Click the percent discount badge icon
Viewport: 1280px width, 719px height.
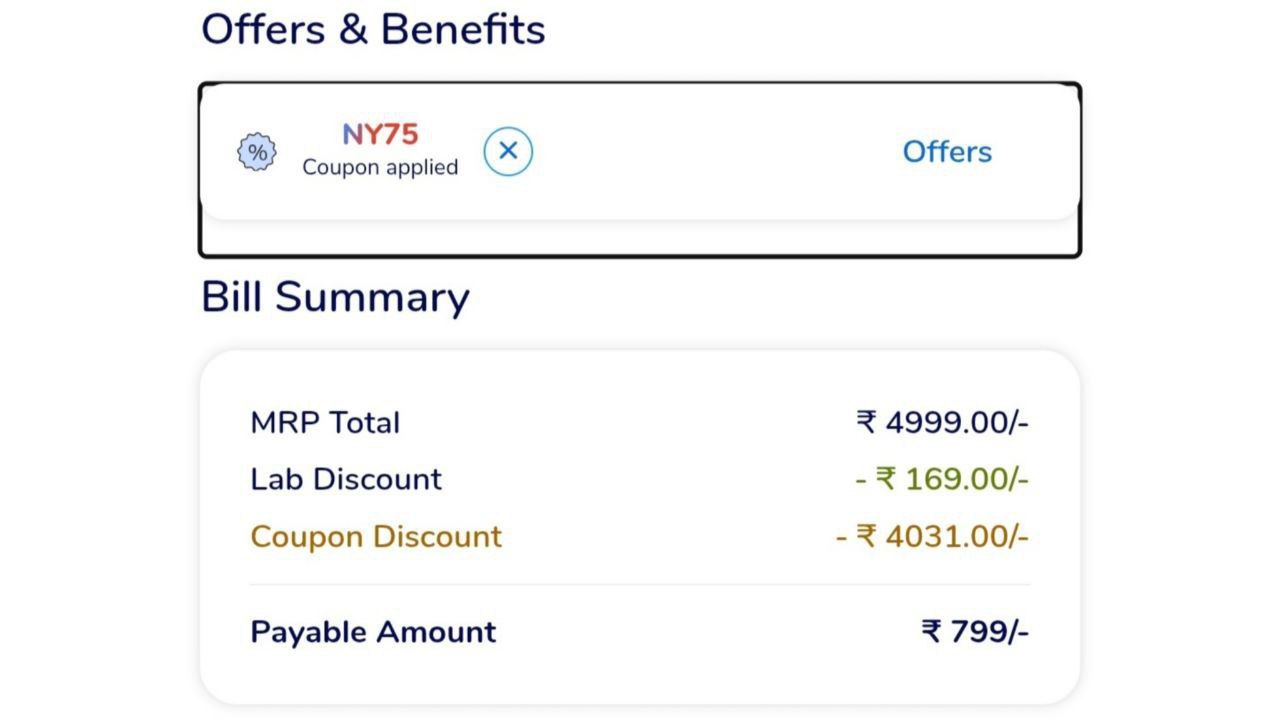(257, 152)
